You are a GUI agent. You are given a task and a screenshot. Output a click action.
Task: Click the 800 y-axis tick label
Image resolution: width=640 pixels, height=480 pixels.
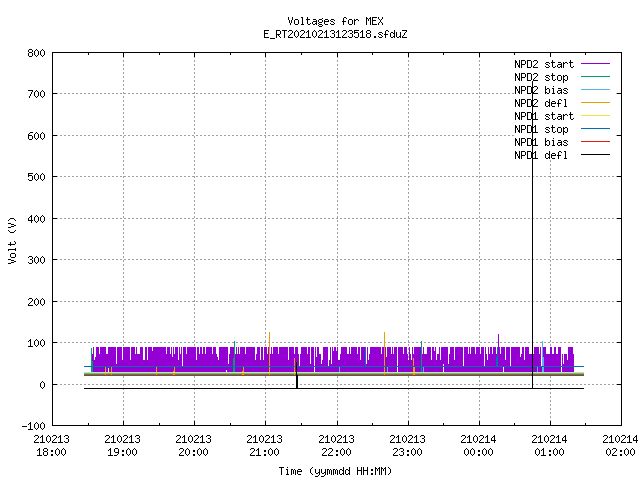coord(36,53)
